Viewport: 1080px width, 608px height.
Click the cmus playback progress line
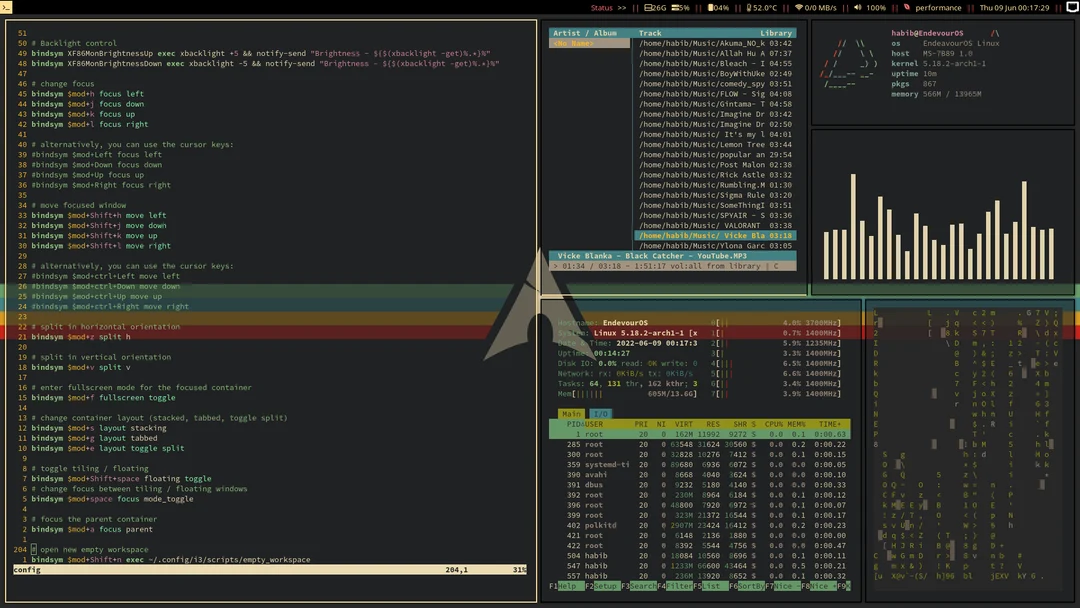click(x=670, y=265)
